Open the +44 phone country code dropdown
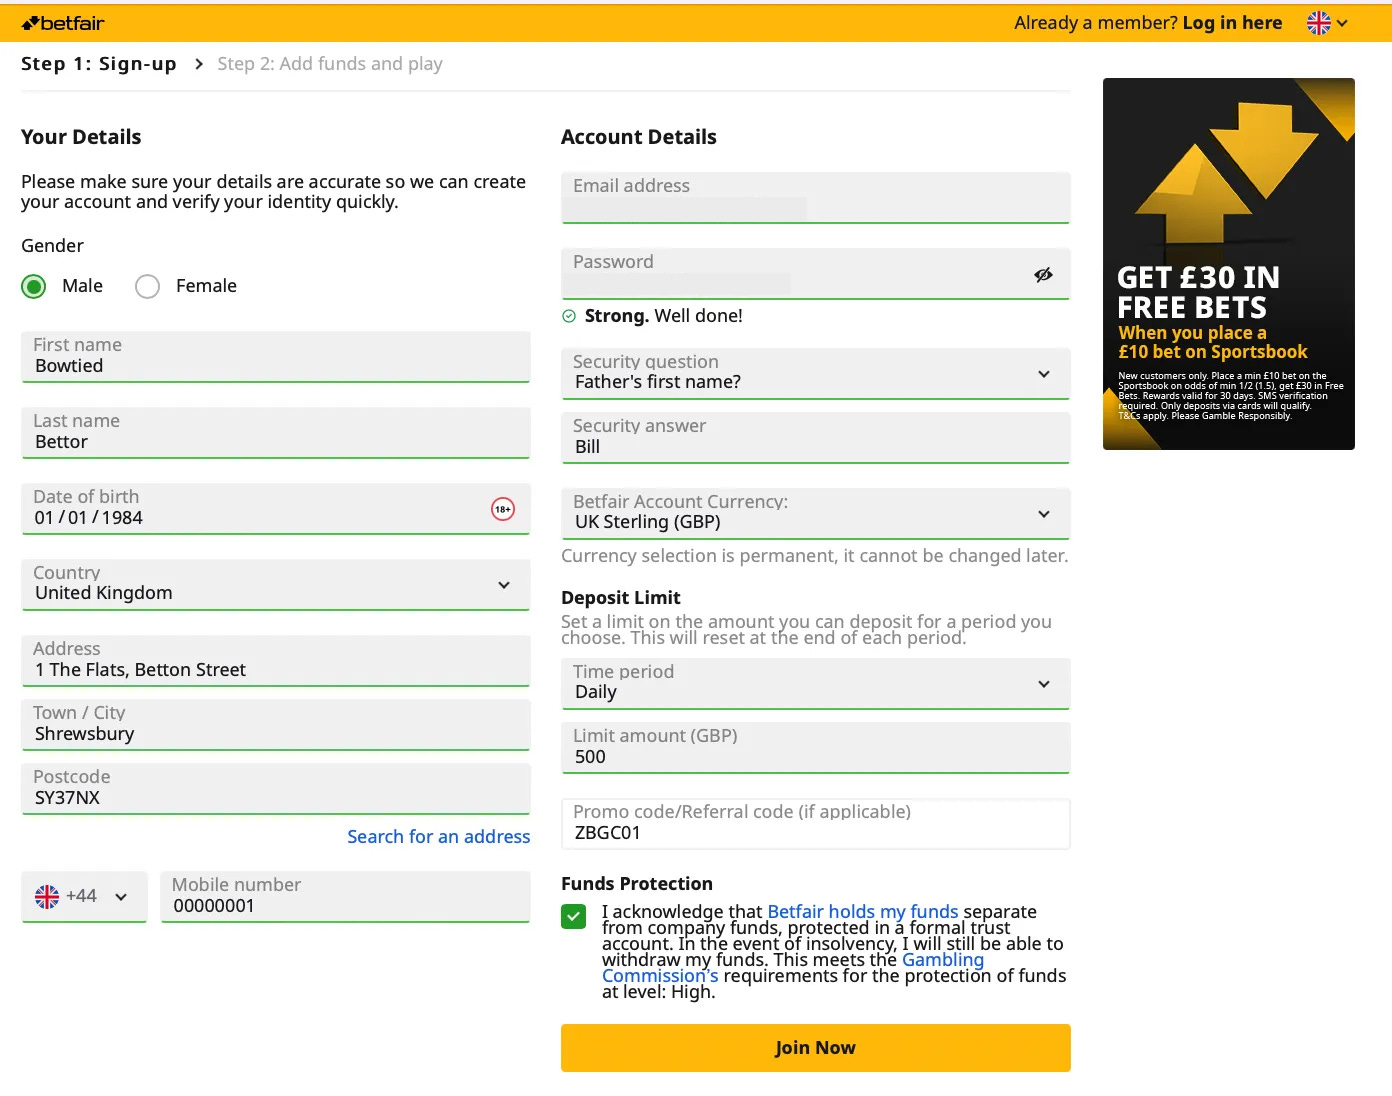 pyautogui.click(x=84, y=896)
